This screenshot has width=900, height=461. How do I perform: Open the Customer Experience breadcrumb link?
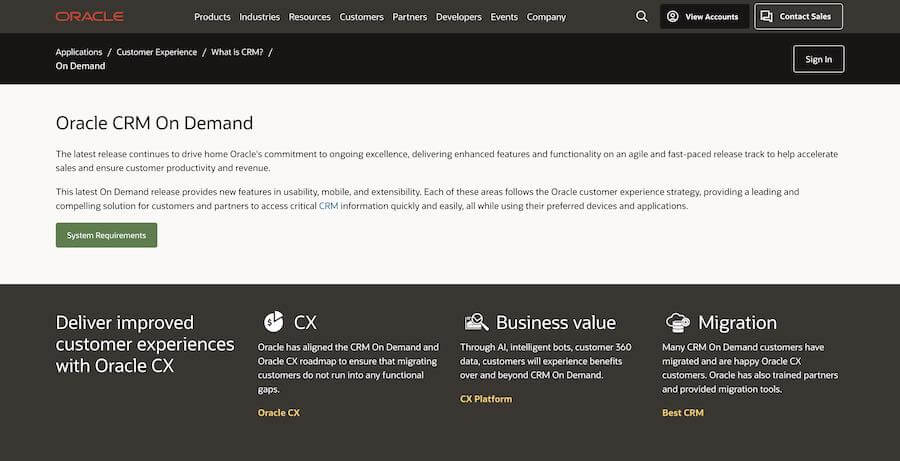pos(157,52)
